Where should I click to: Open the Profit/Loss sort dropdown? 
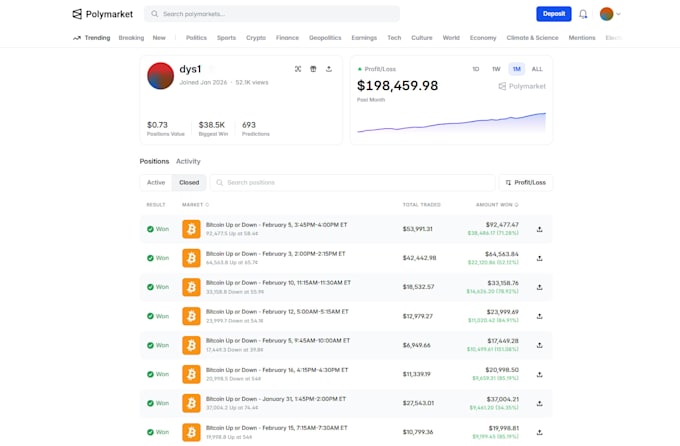pyautogui.click(x=526, y=183)
